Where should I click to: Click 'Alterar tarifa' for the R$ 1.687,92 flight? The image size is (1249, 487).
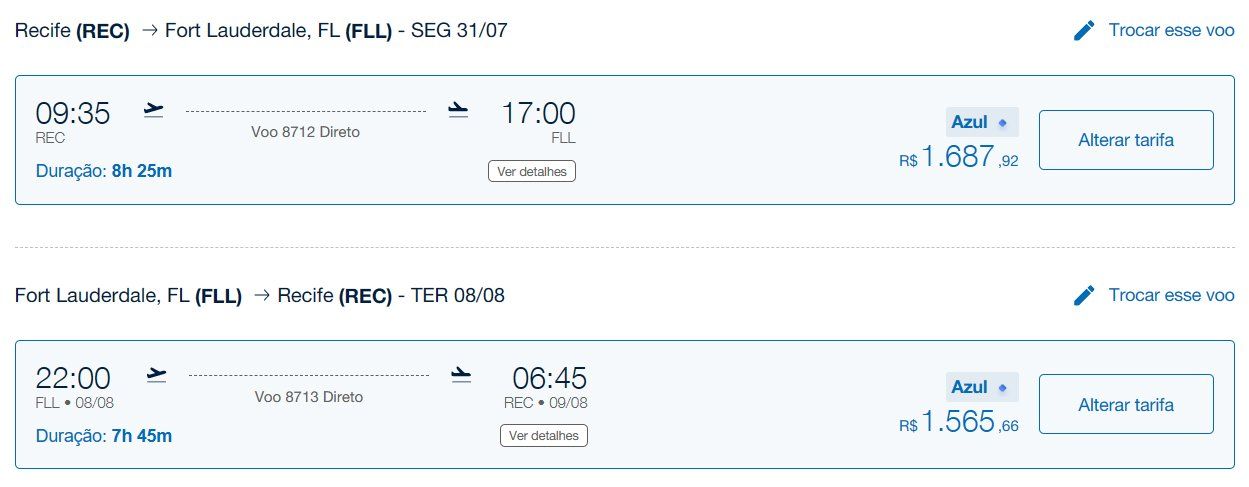[x=1126, y=140]
